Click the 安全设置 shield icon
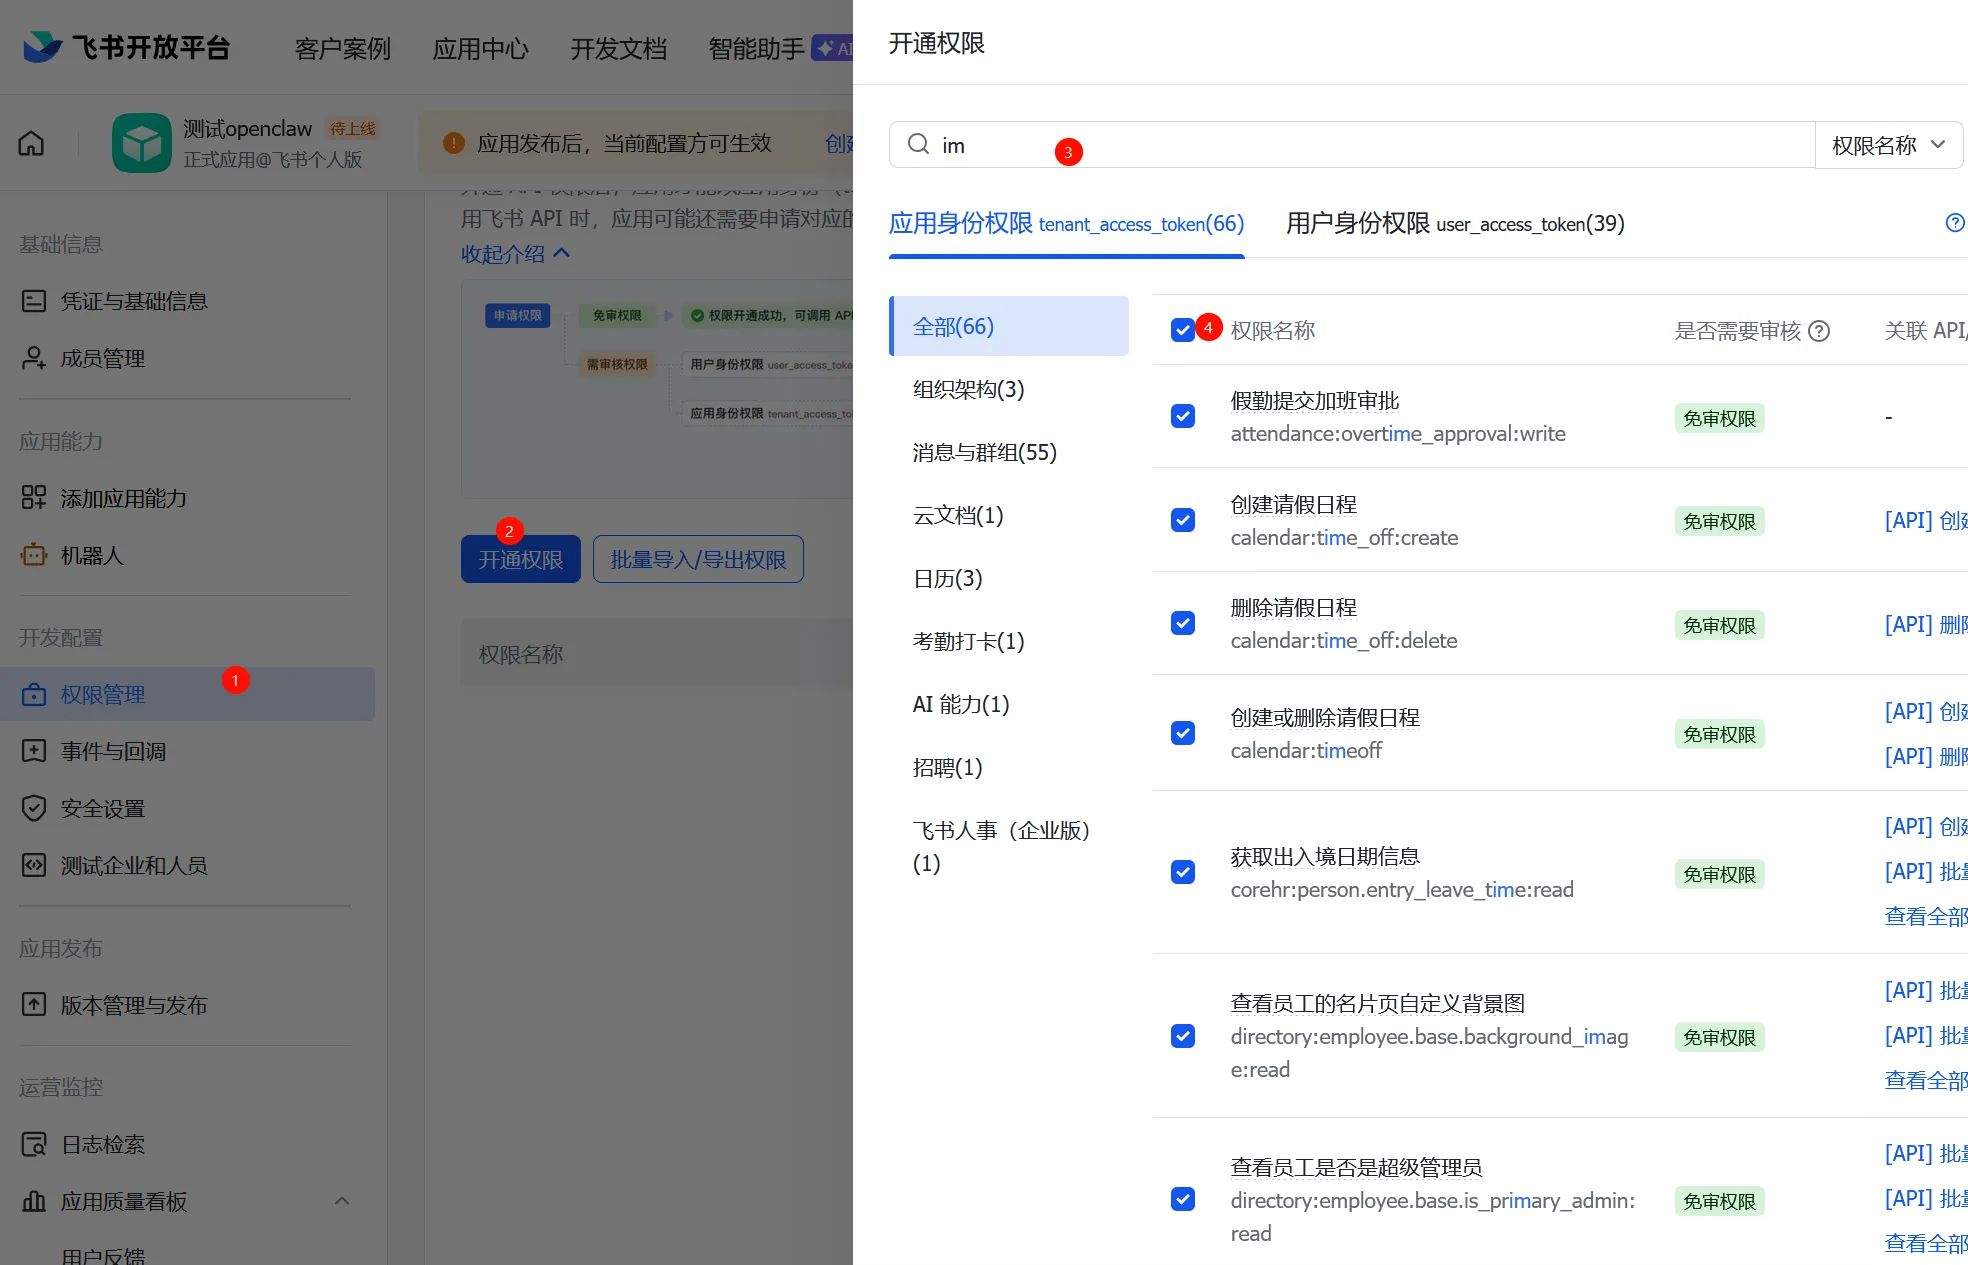 tap(34, 808)
